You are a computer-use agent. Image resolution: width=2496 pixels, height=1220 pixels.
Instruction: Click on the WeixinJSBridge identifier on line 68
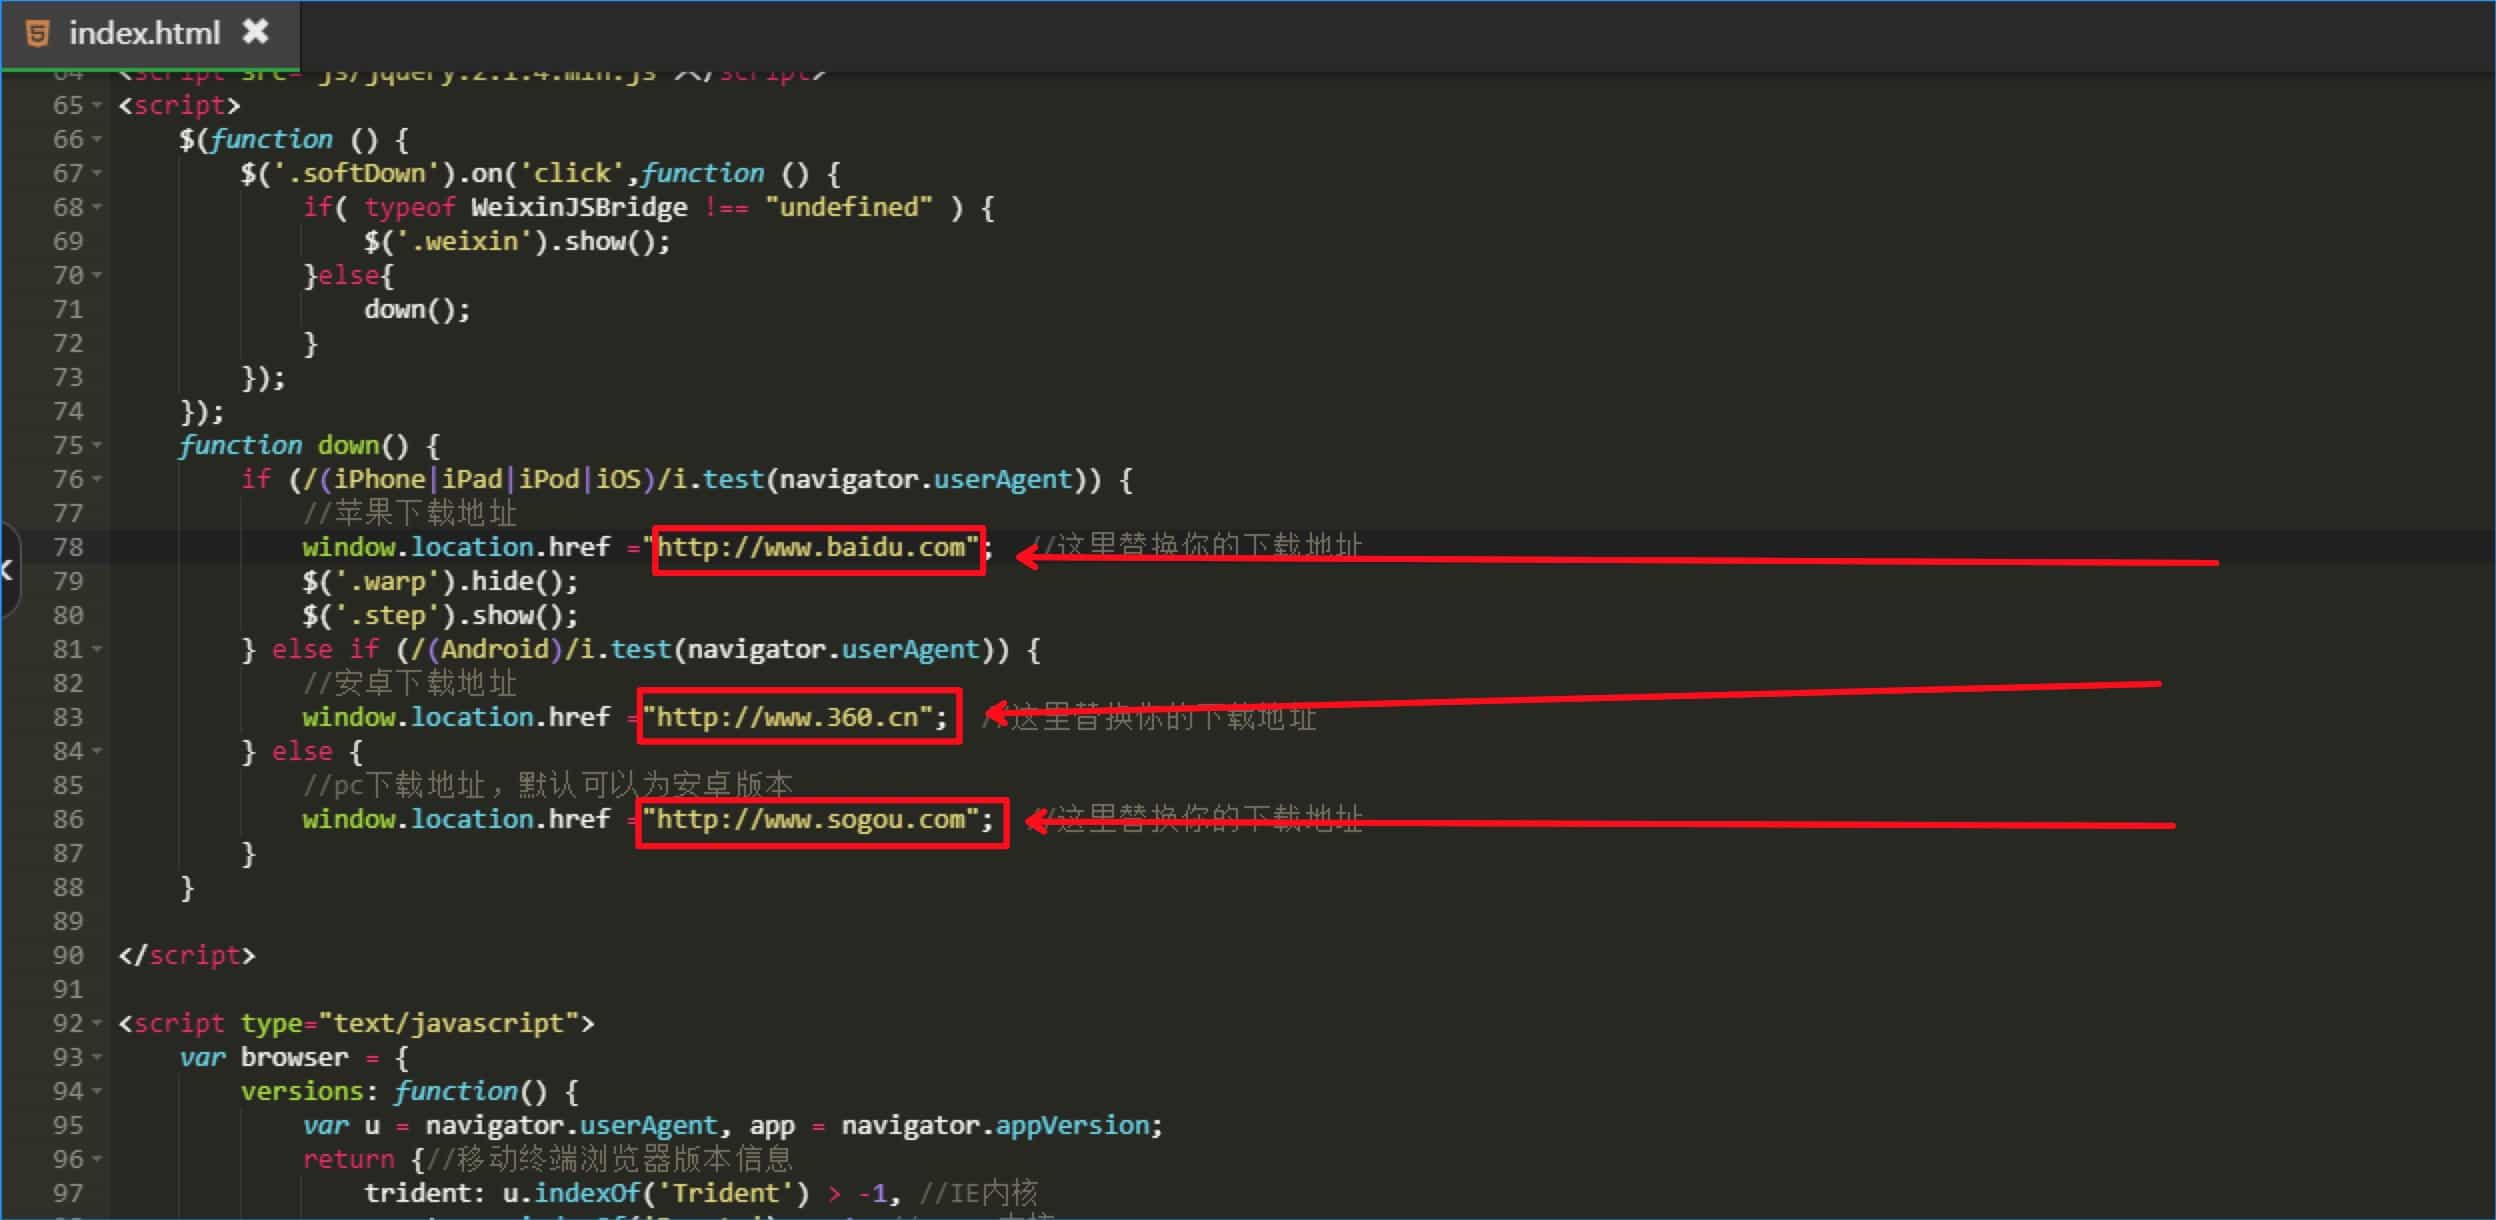(x=578, y=207)
